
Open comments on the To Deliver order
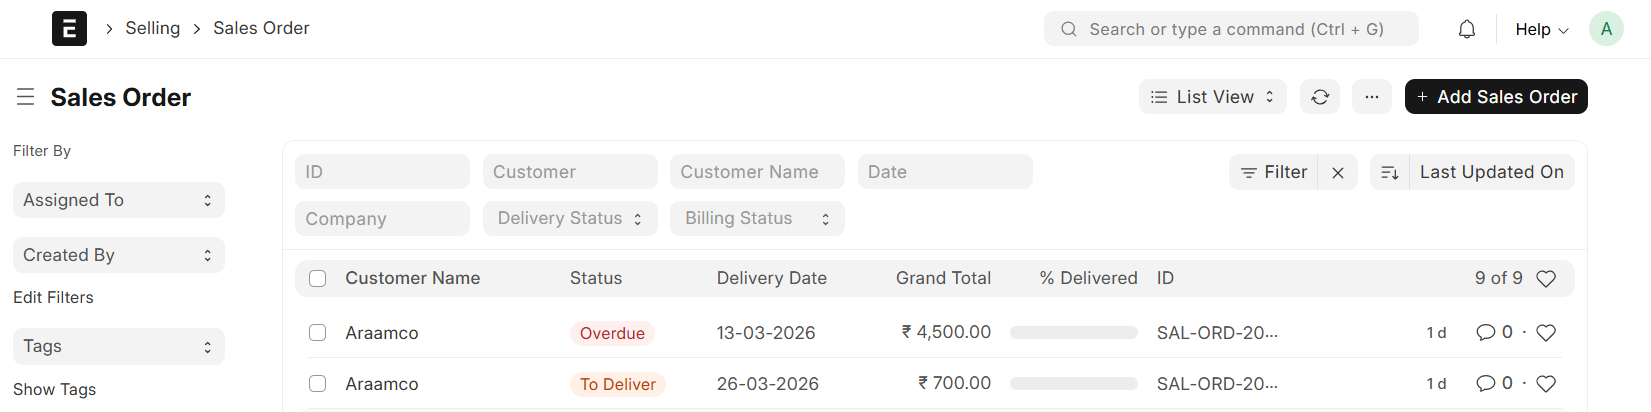[1486, 384]
